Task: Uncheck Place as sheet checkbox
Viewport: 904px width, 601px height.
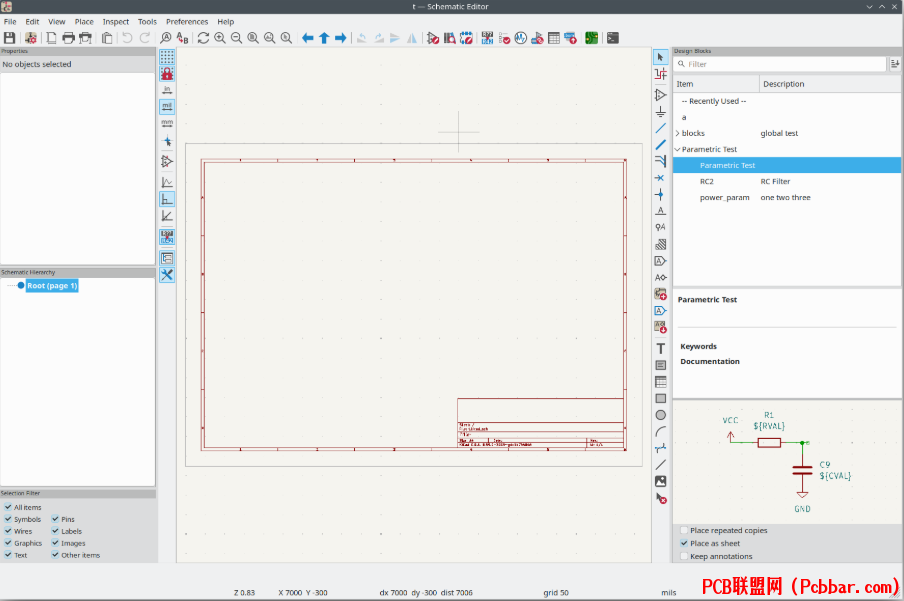Action: pyautogui.click(x=684, y=543)
